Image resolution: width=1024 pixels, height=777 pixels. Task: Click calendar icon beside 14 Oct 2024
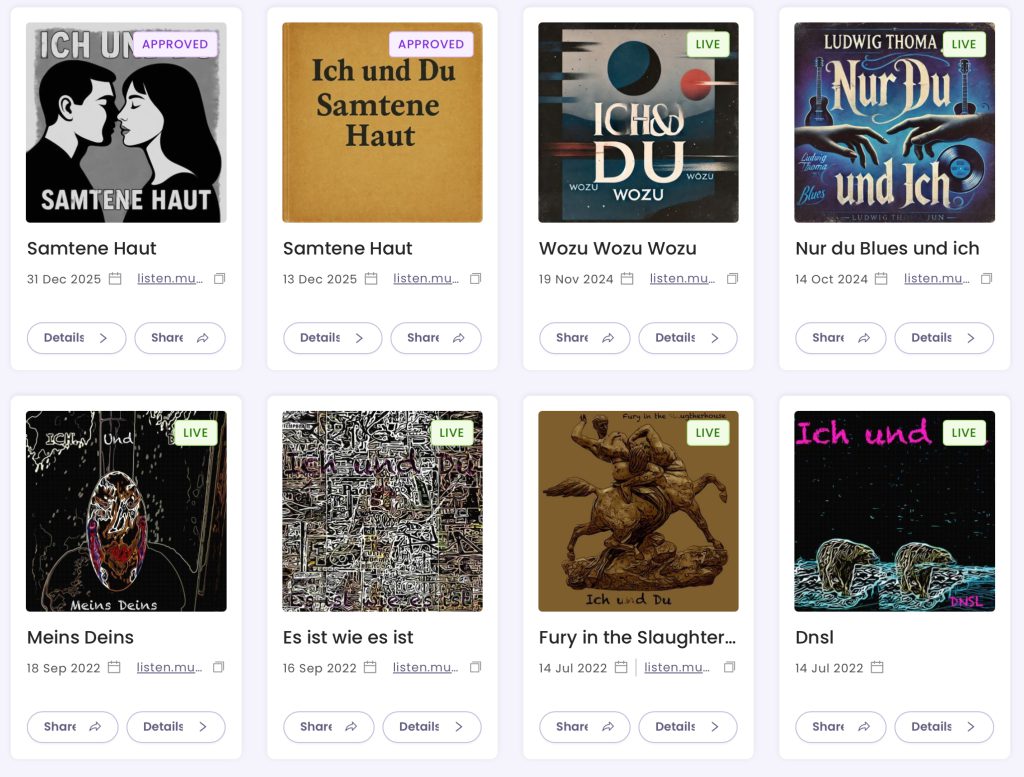tap(881, 279)
